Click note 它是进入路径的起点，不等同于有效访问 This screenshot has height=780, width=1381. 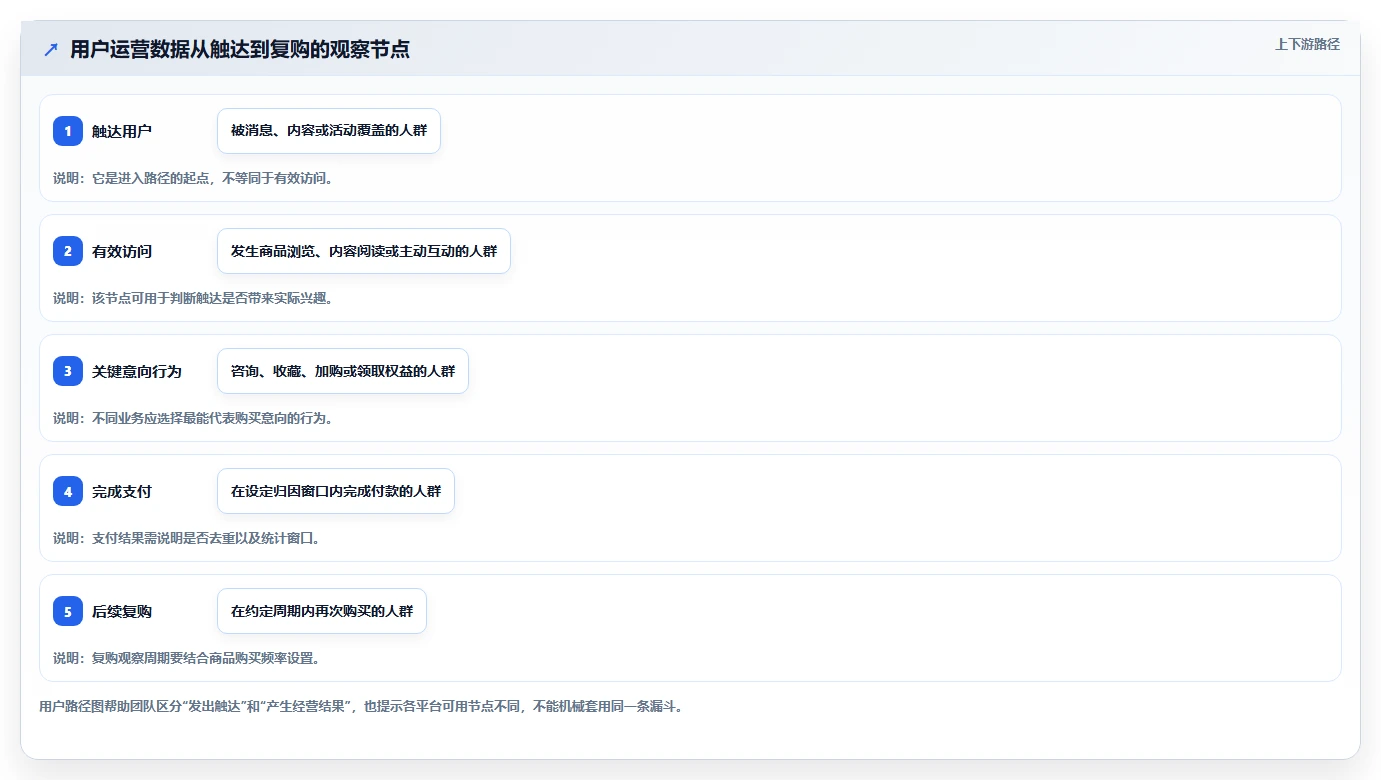[x=193, y=178]
